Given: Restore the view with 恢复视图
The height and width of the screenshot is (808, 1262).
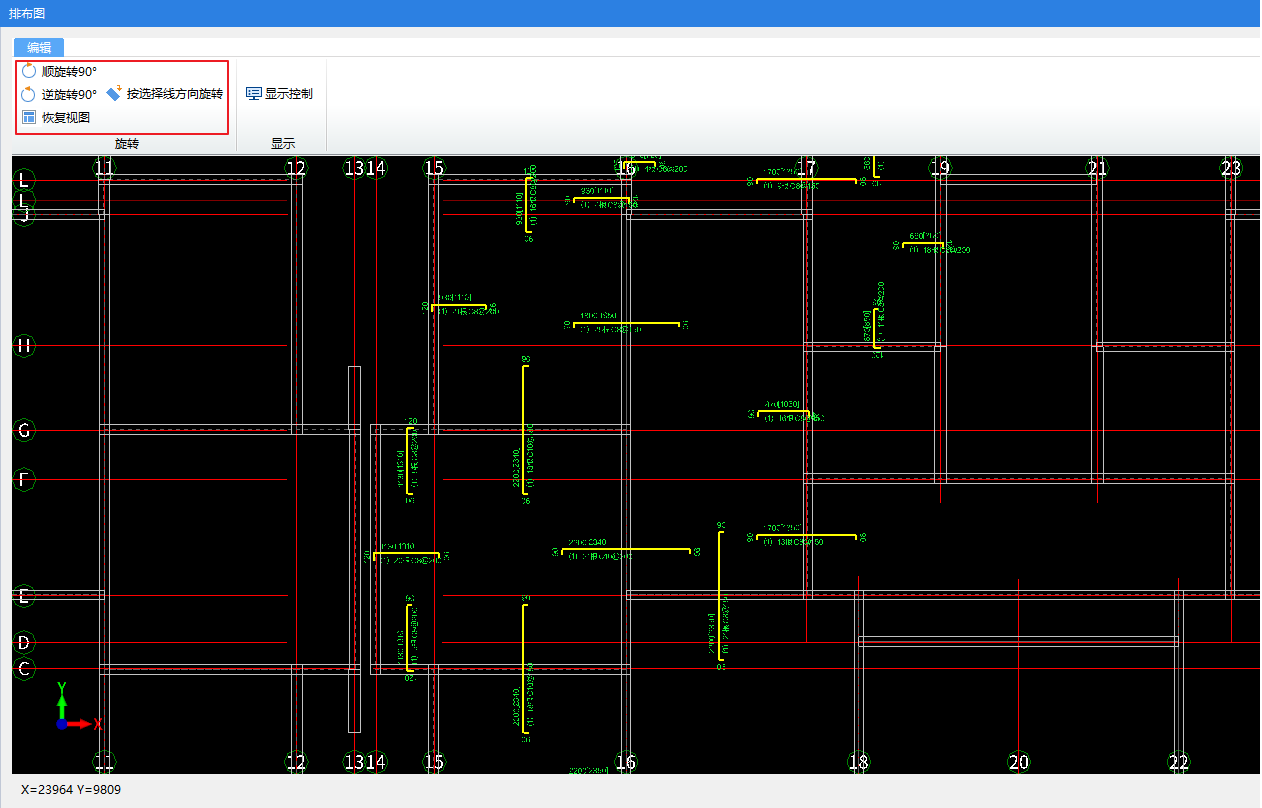Looking at the screenshot, I should 56,117.
